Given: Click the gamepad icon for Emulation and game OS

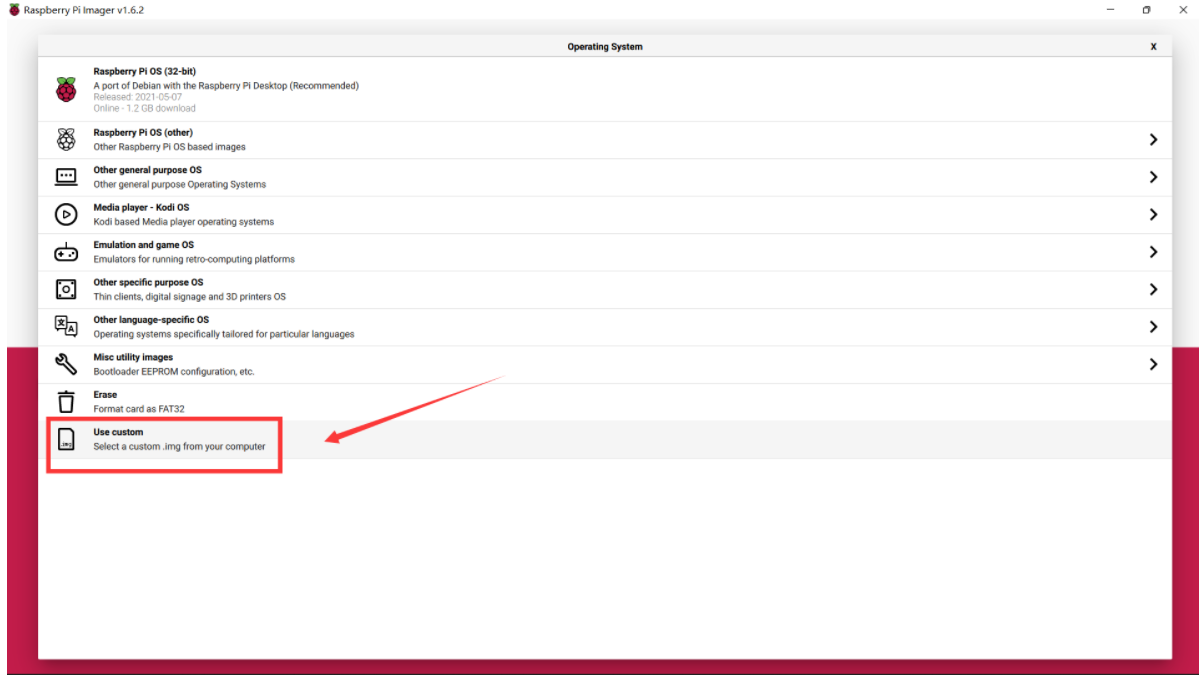Looking at the screenshot, I should pos(66,252).
